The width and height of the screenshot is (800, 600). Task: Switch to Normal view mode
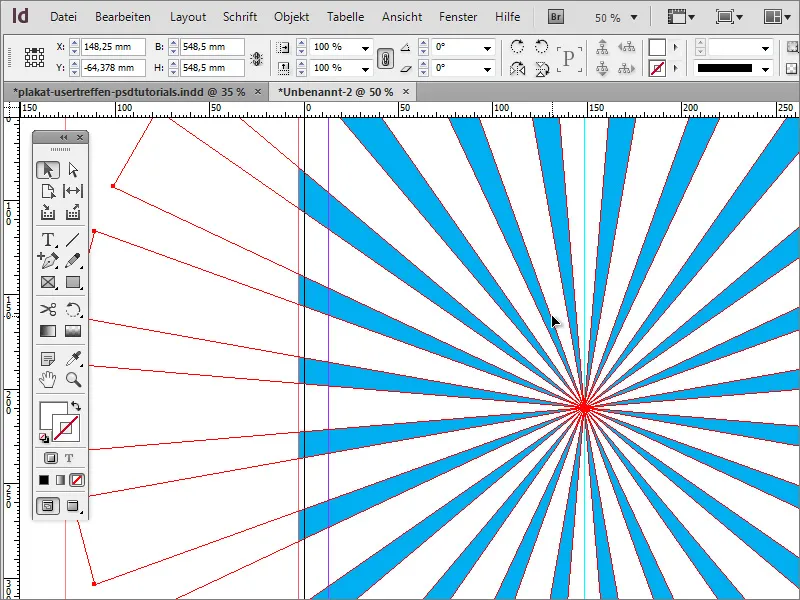(48, 506)
